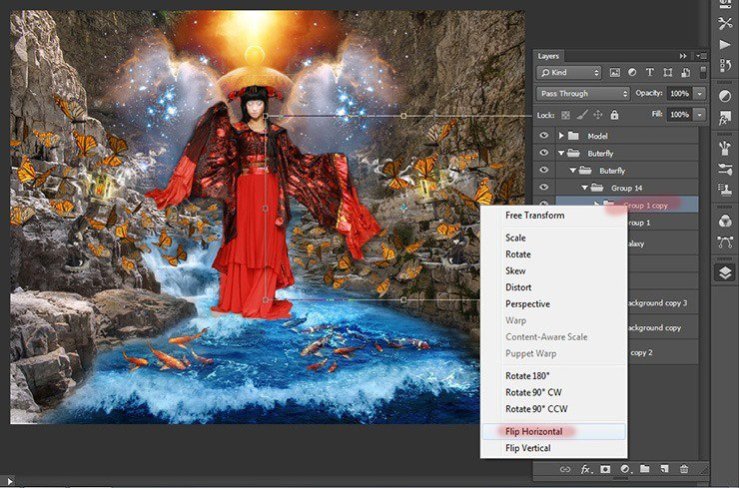This screenshot has height=488, width=739.
Task: Switch to the Layers tab
Action: (x=548, y=56)
